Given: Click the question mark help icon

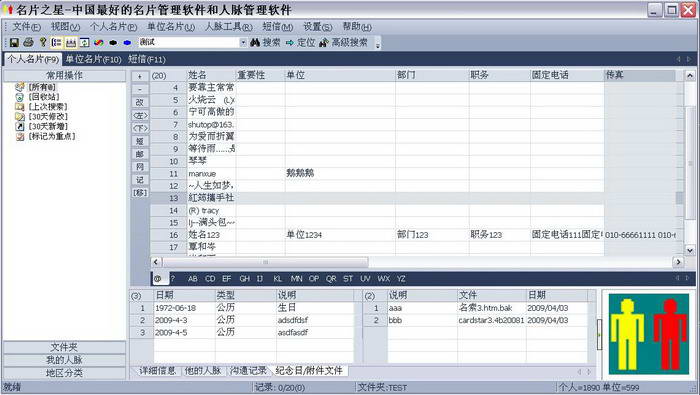Looking at the screenshot, I should [x=43, y=42].
